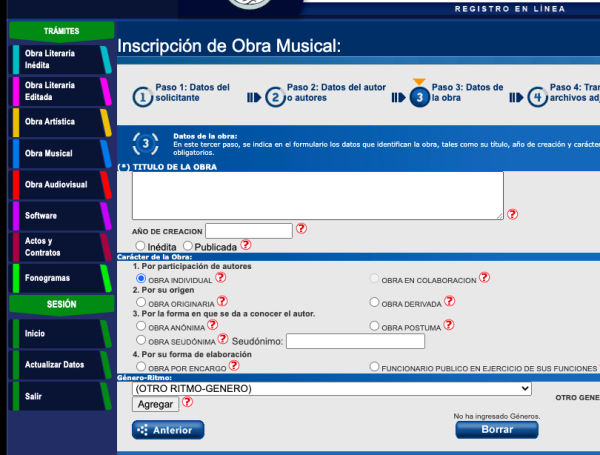Screen dimensions: 600x455
Task: Select the Publicada radio button
Action: coord(188,245)
